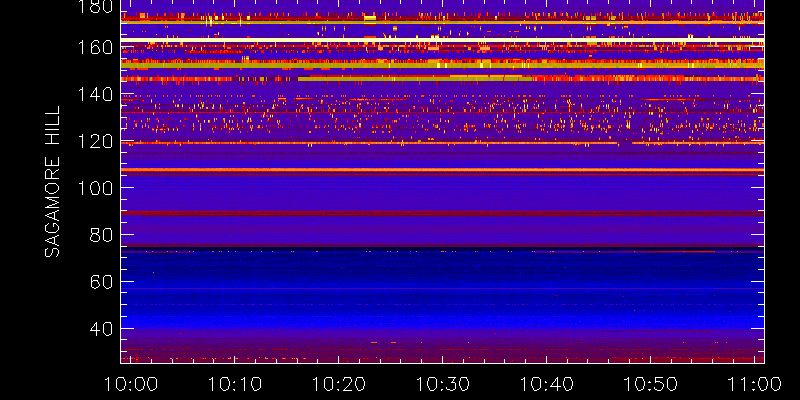
Task: Click the 10:20 time axis label
Action: [x=338, y=384]
